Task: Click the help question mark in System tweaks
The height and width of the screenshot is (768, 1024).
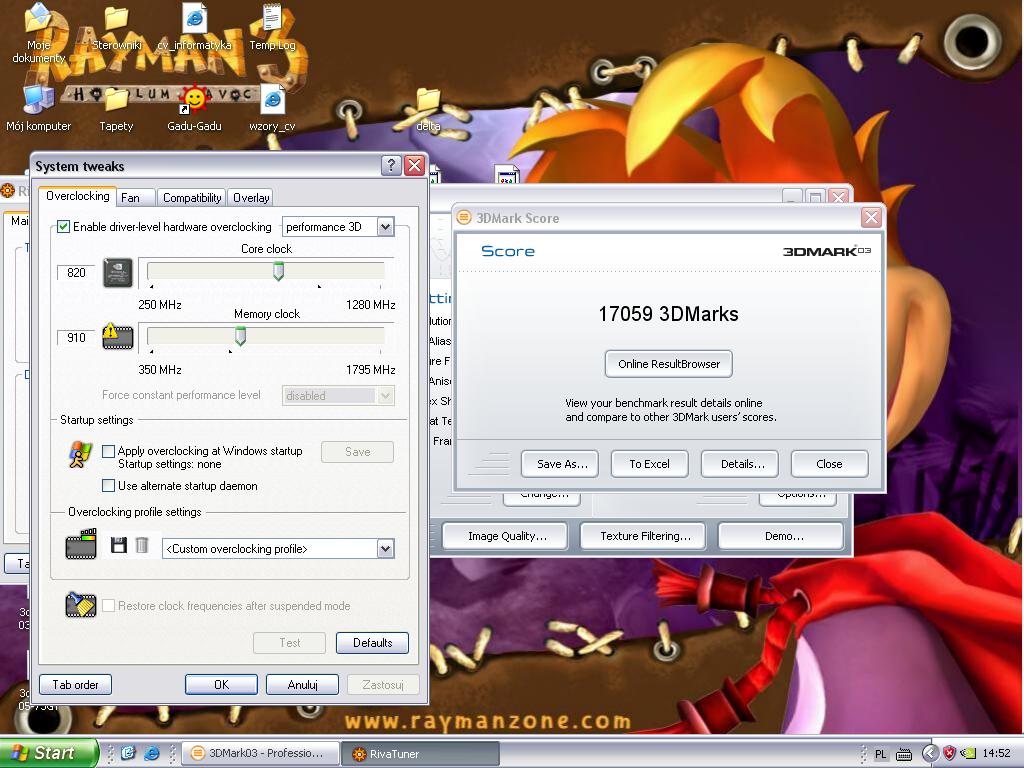Action: pyautogui.click(x=391, y=166)
